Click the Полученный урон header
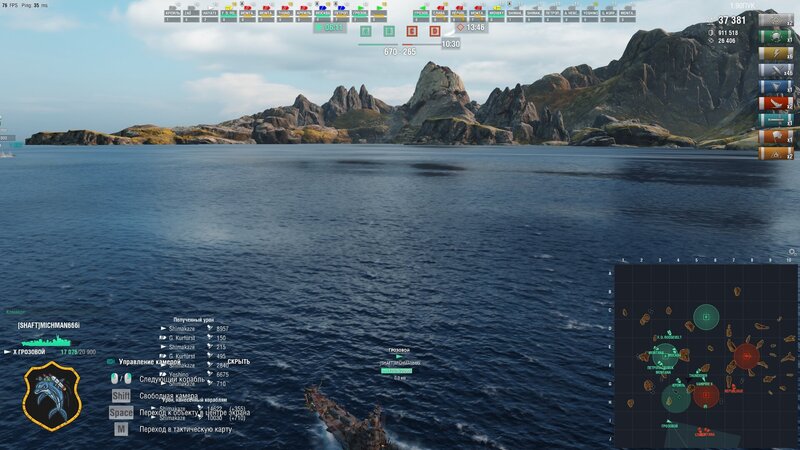800x450 pixels. click(193, 320)
